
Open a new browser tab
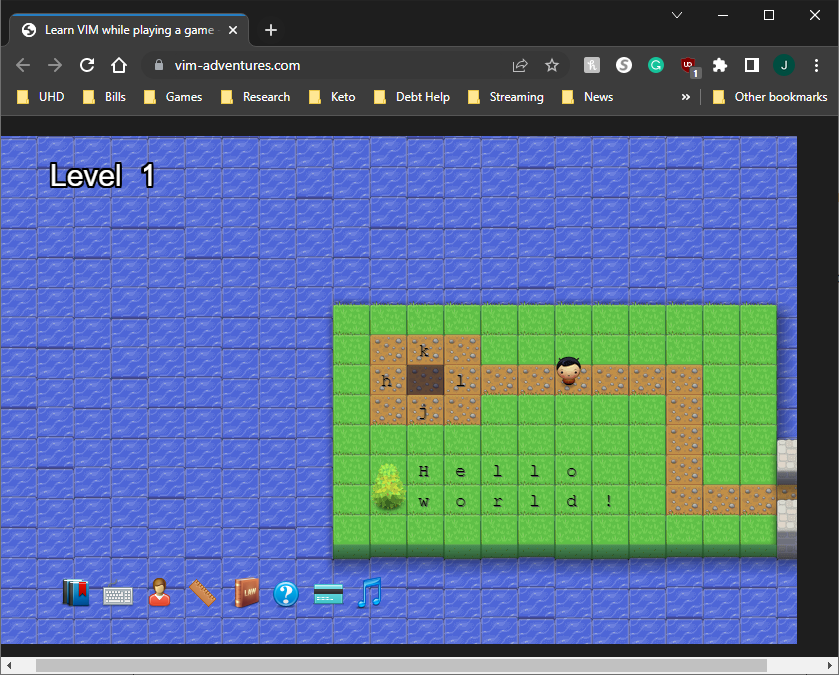pyautogui.click(x=271, y=30)
